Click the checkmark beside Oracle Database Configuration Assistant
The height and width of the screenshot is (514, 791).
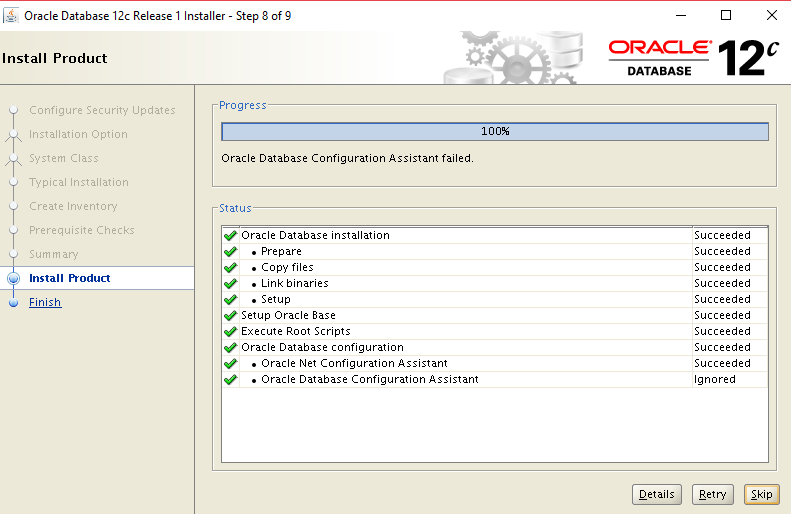pos(231,379)
